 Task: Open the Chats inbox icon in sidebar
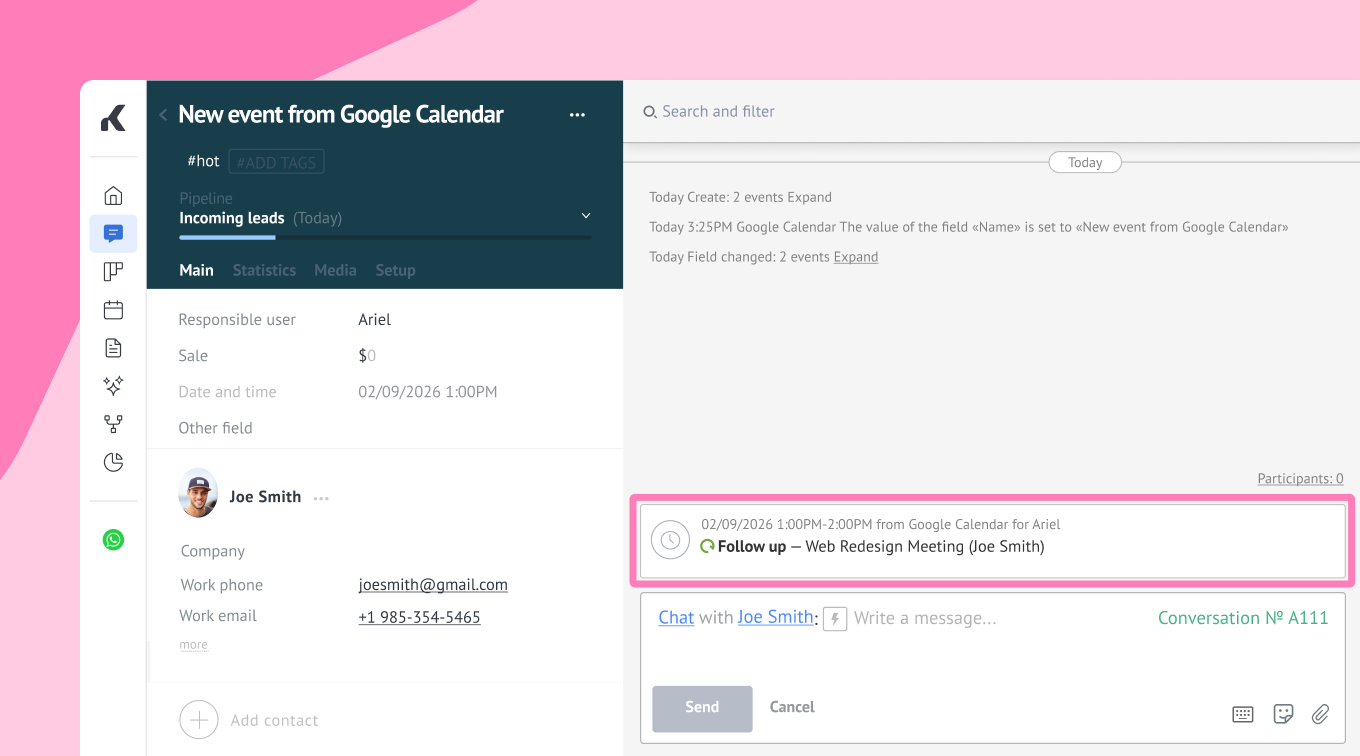(113, 233)
